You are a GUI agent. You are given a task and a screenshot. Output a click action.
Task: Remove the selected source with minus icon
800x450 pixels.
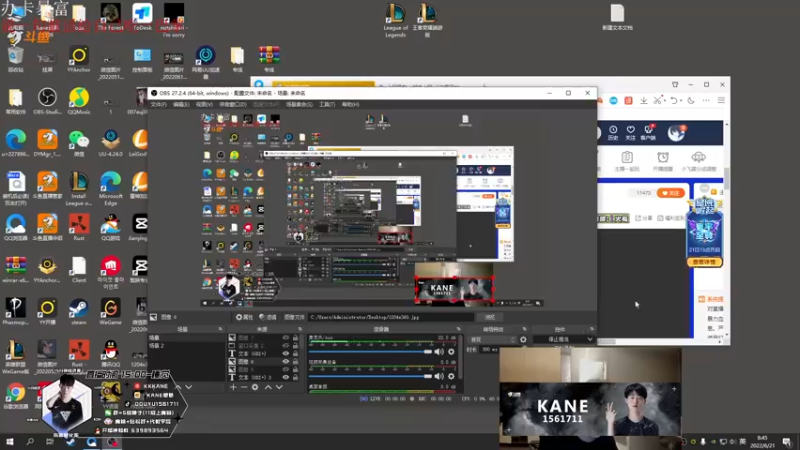(244, 387)
